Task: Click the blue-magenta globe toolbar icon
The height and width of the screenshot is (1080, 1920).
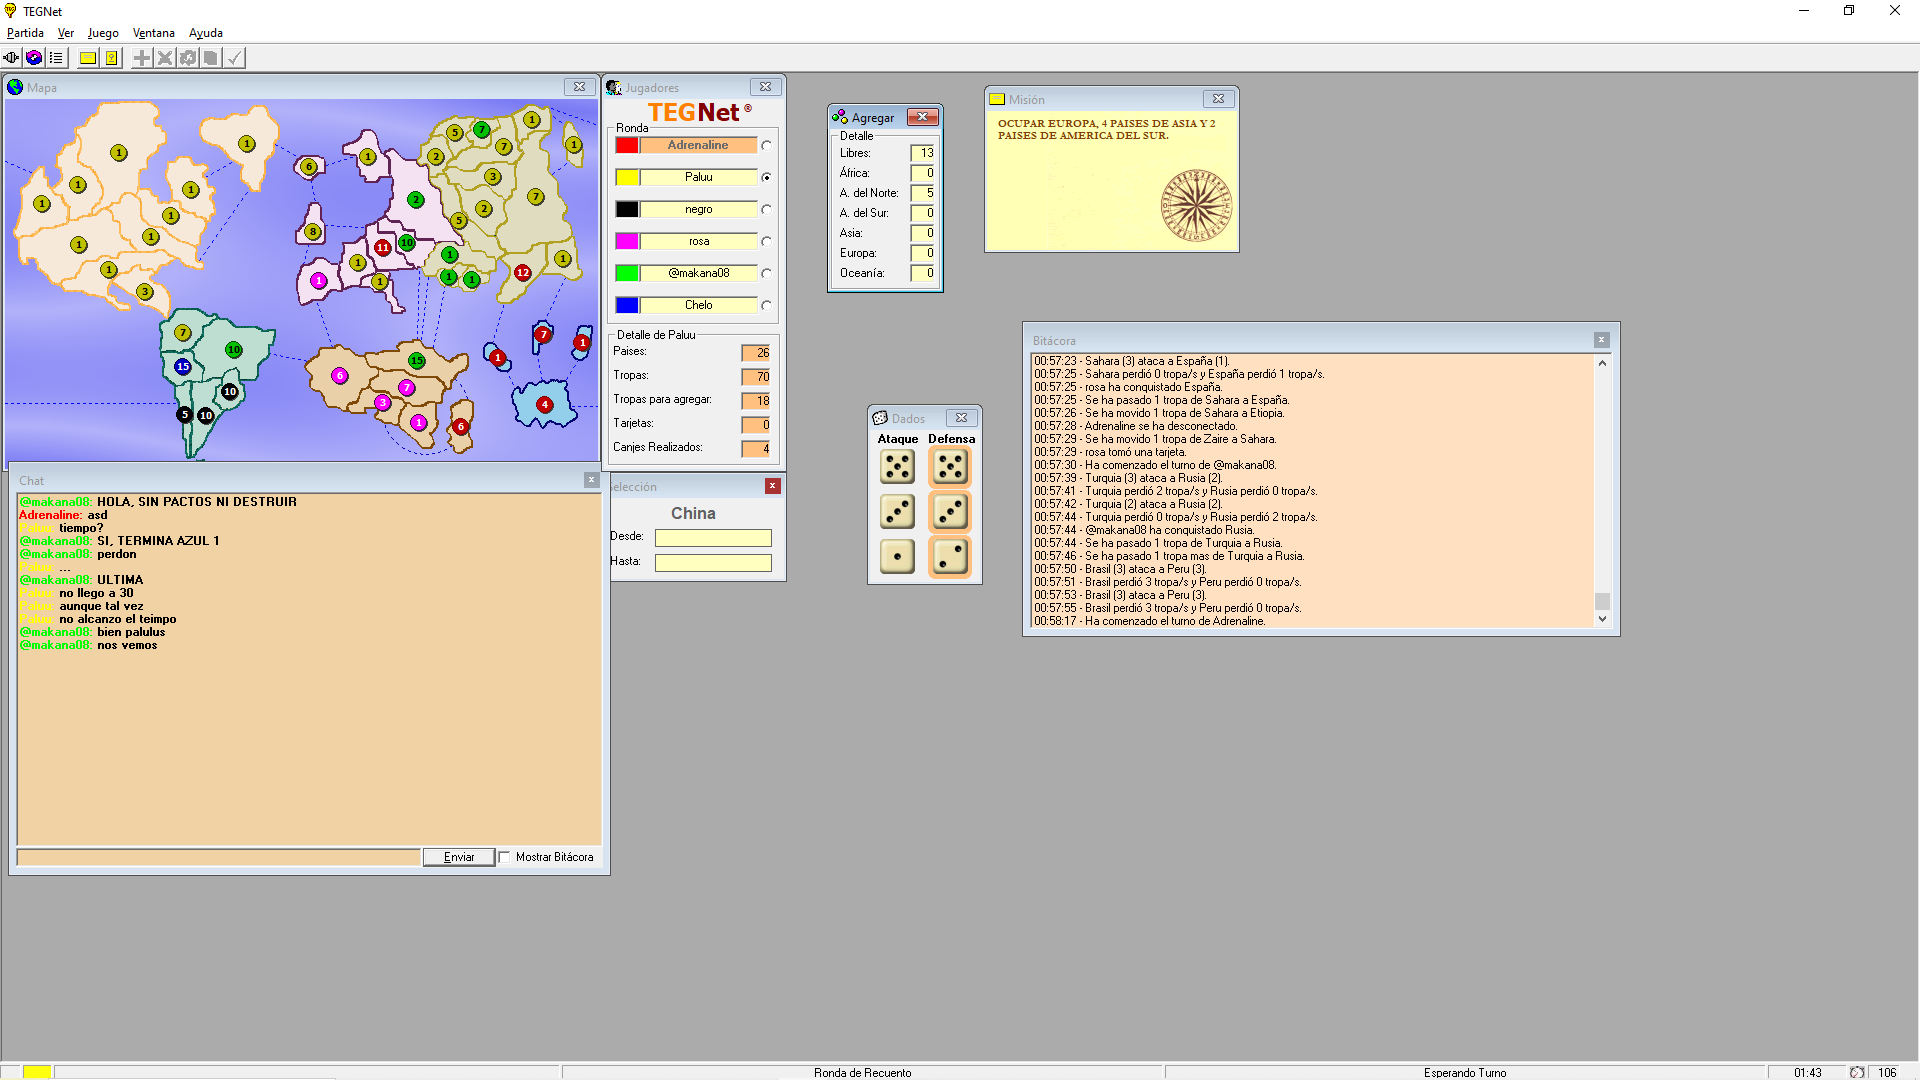Action: click(34, 58)
